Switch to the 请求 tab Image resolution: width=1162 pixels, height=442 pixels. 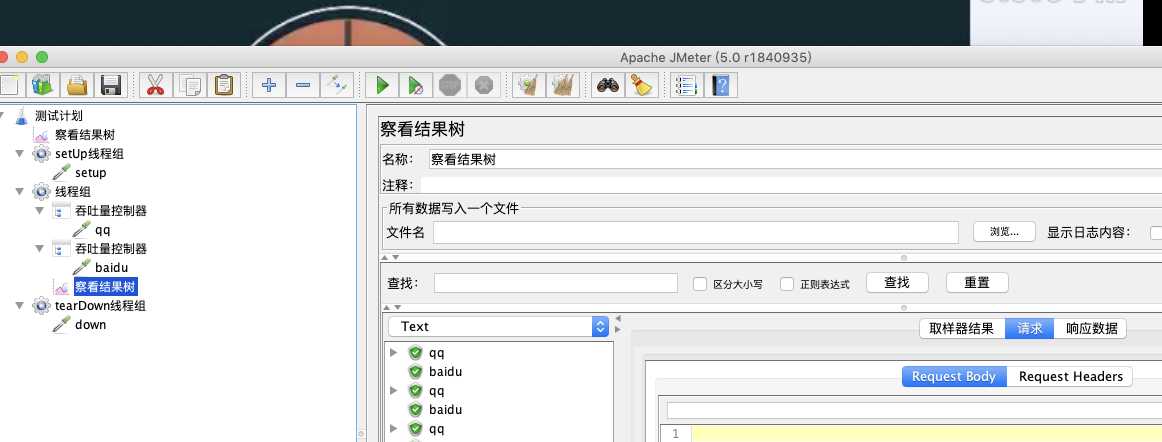point(1029,329)
